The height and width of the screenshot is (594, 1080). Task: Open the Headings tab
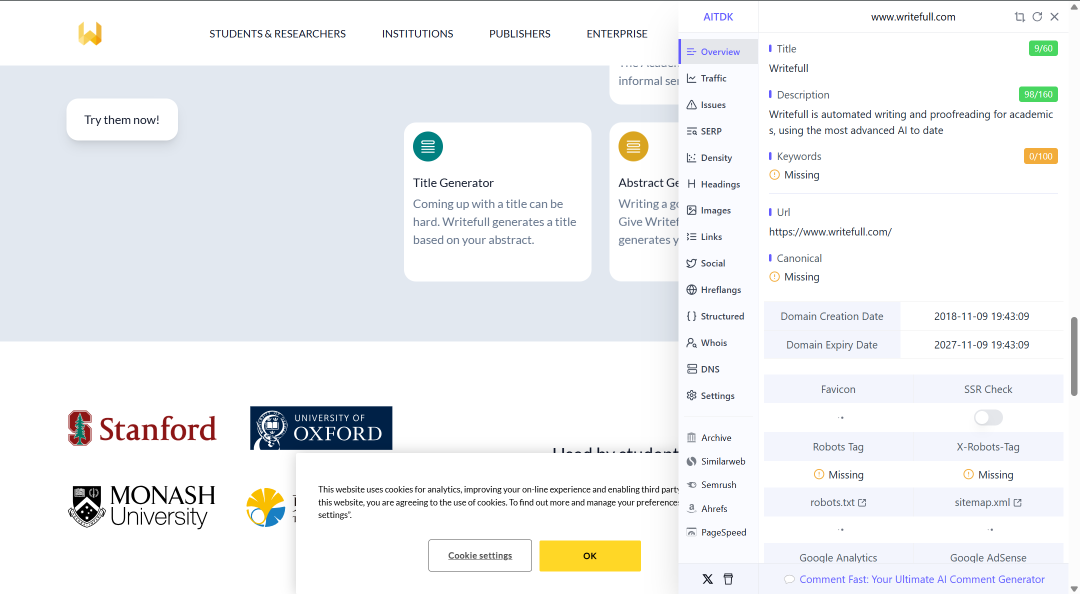point(718,184)
